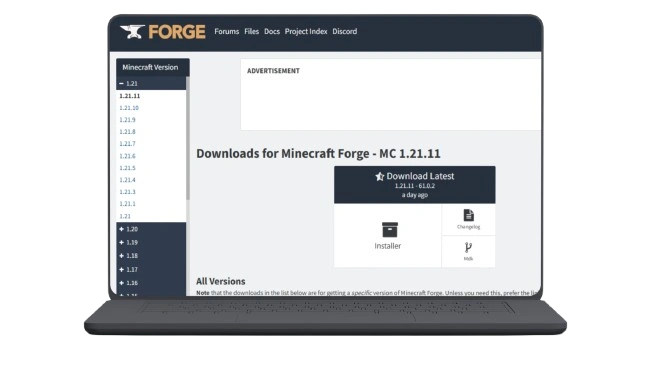Click the Minecraft Version sidebar header
This screenshot has height=375, width=666.
152,67
